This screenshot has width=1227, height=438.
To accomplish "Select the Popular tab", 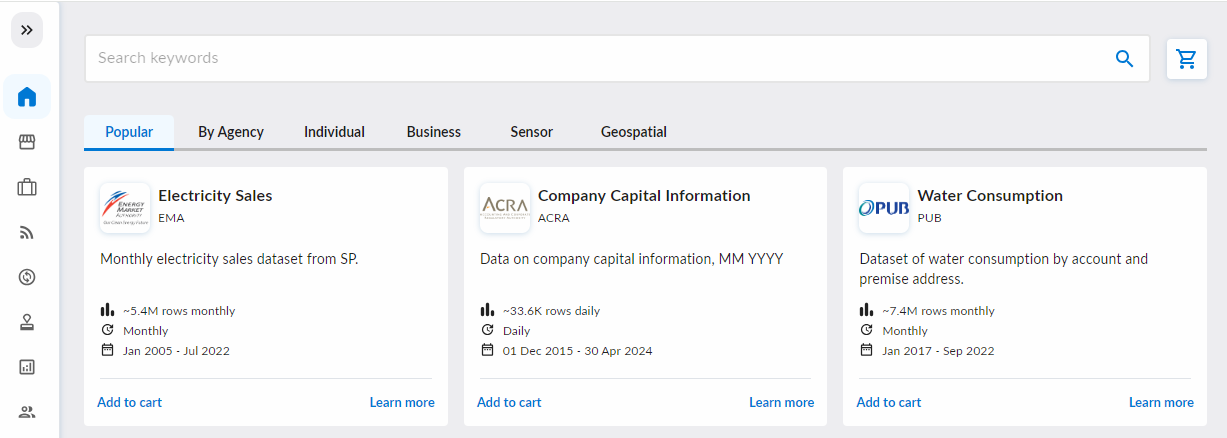I will point(129,132).
